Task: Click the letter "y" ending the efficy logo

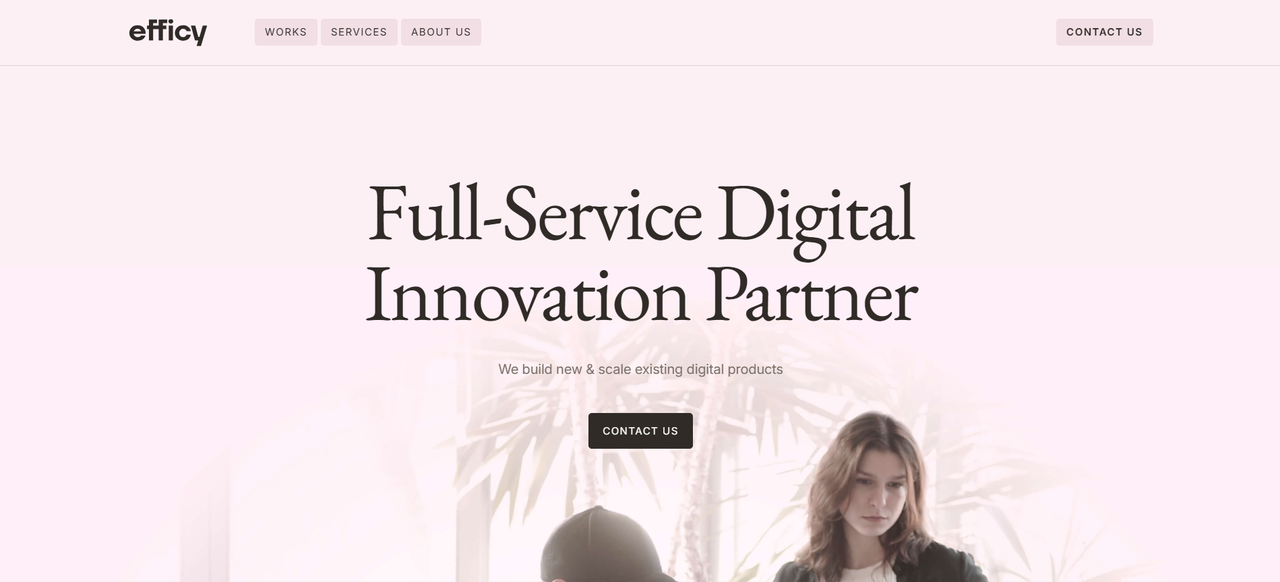Action: click(199, 36)
